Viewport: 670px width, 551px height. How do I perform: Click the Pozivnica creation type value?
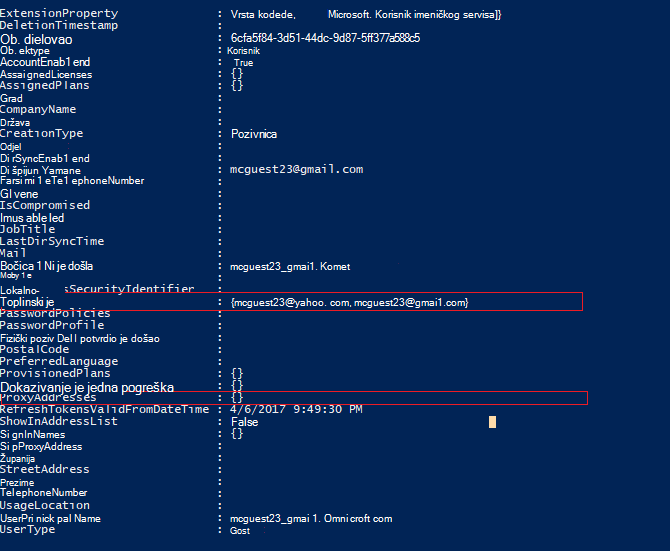coord(254,134)
